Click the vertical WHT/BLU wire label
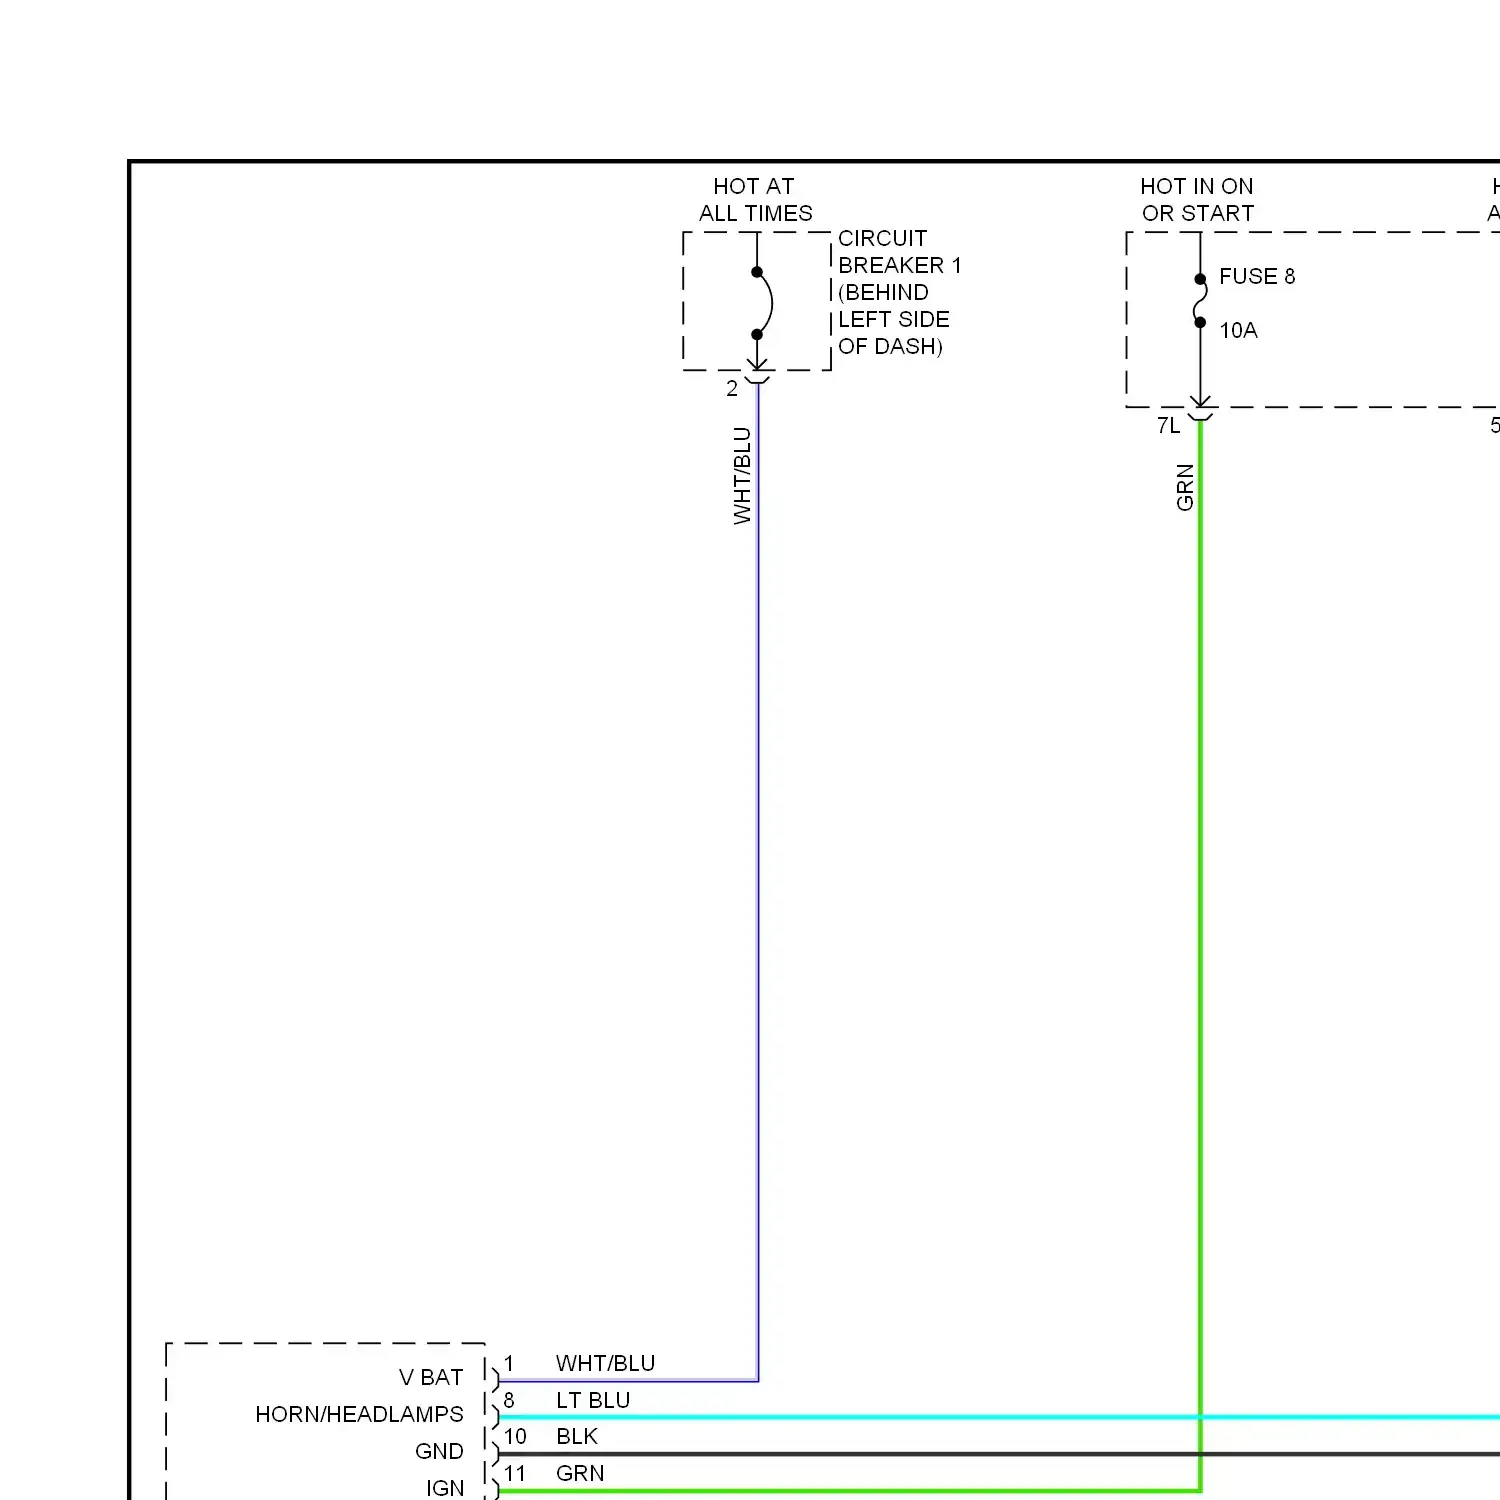The height and width of the screenshot is (1500, 1500). 742,475
